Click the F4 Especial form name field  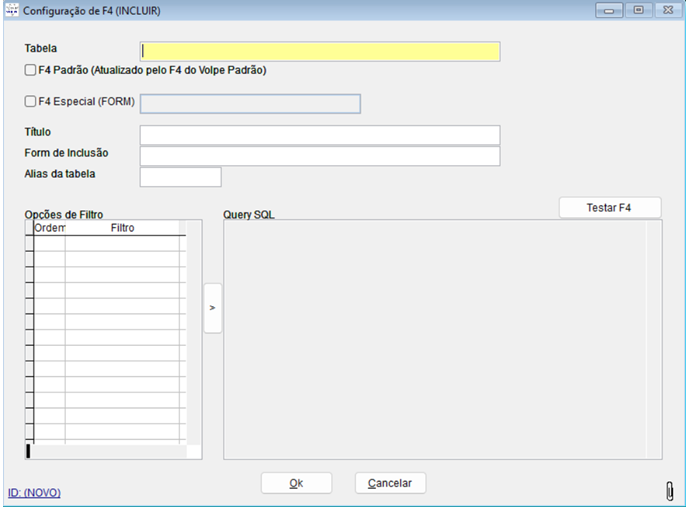pyautogui.click(x=250, y=104)
